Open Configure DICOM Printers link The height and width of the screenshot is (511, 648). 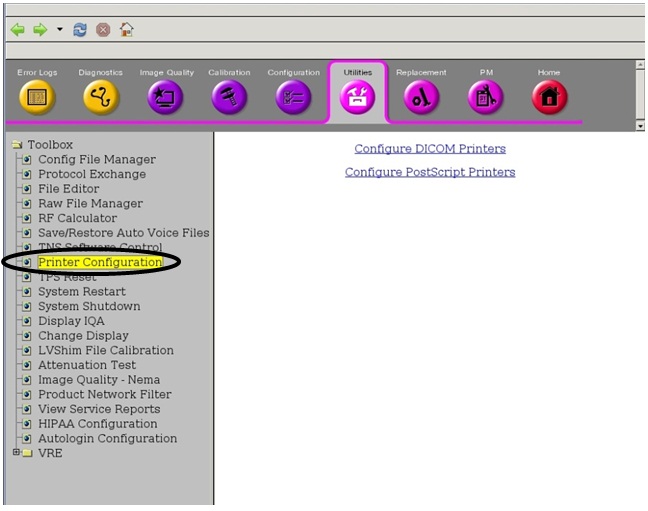(430, 149)
